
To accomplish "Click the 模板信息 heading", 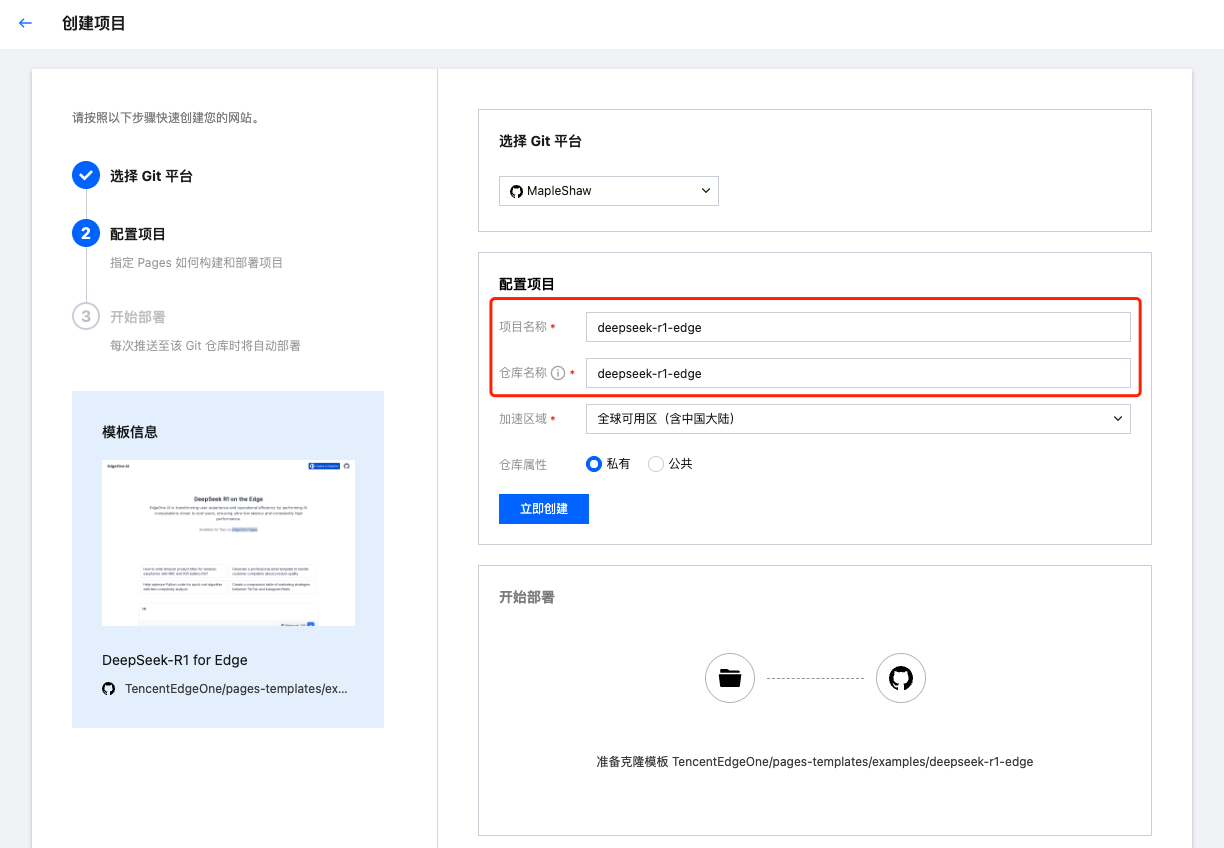I will [130, 432].
